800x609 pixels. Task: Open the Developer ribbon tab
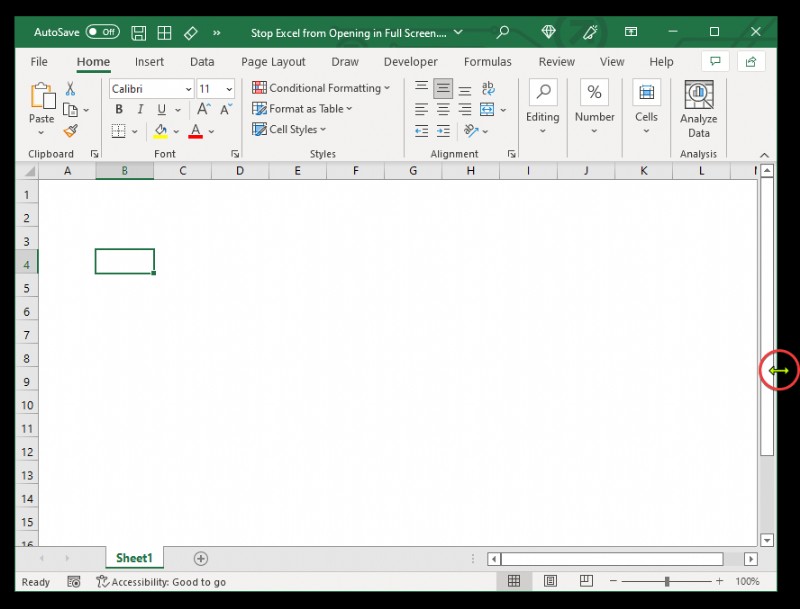pyautogui.click(x=410, y=61)
